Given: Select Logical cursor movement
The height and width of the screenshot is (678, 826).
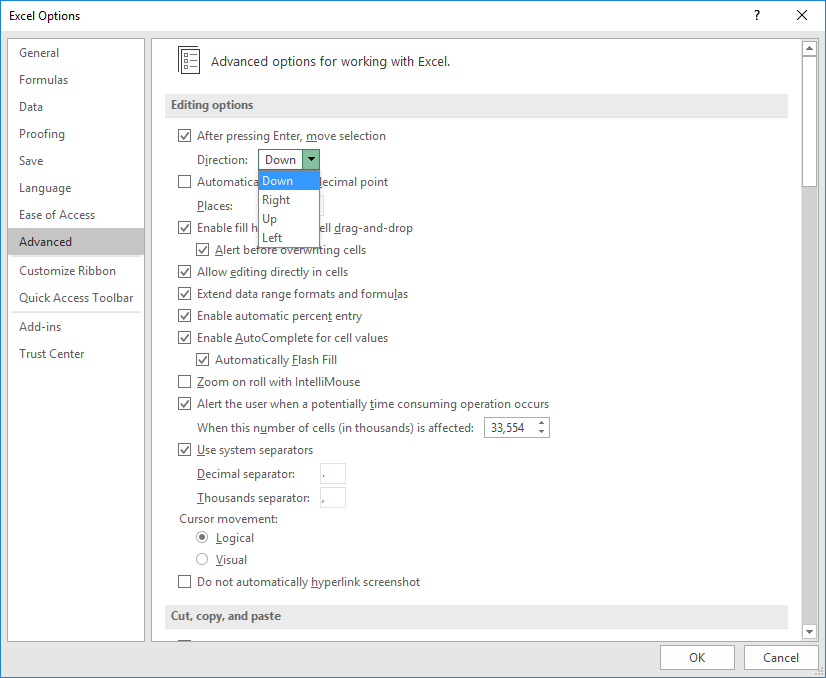Looking at the screenshot, I should click(x=202, y=537).
